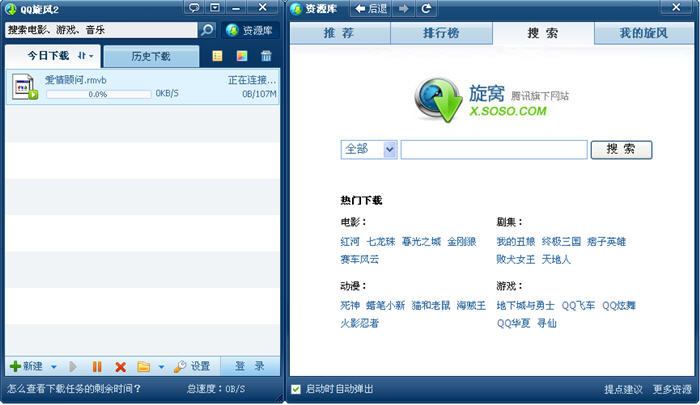Viewport: 700px width, 405px height.
Task: Click the 登录 login button
Action: (249, 366)
